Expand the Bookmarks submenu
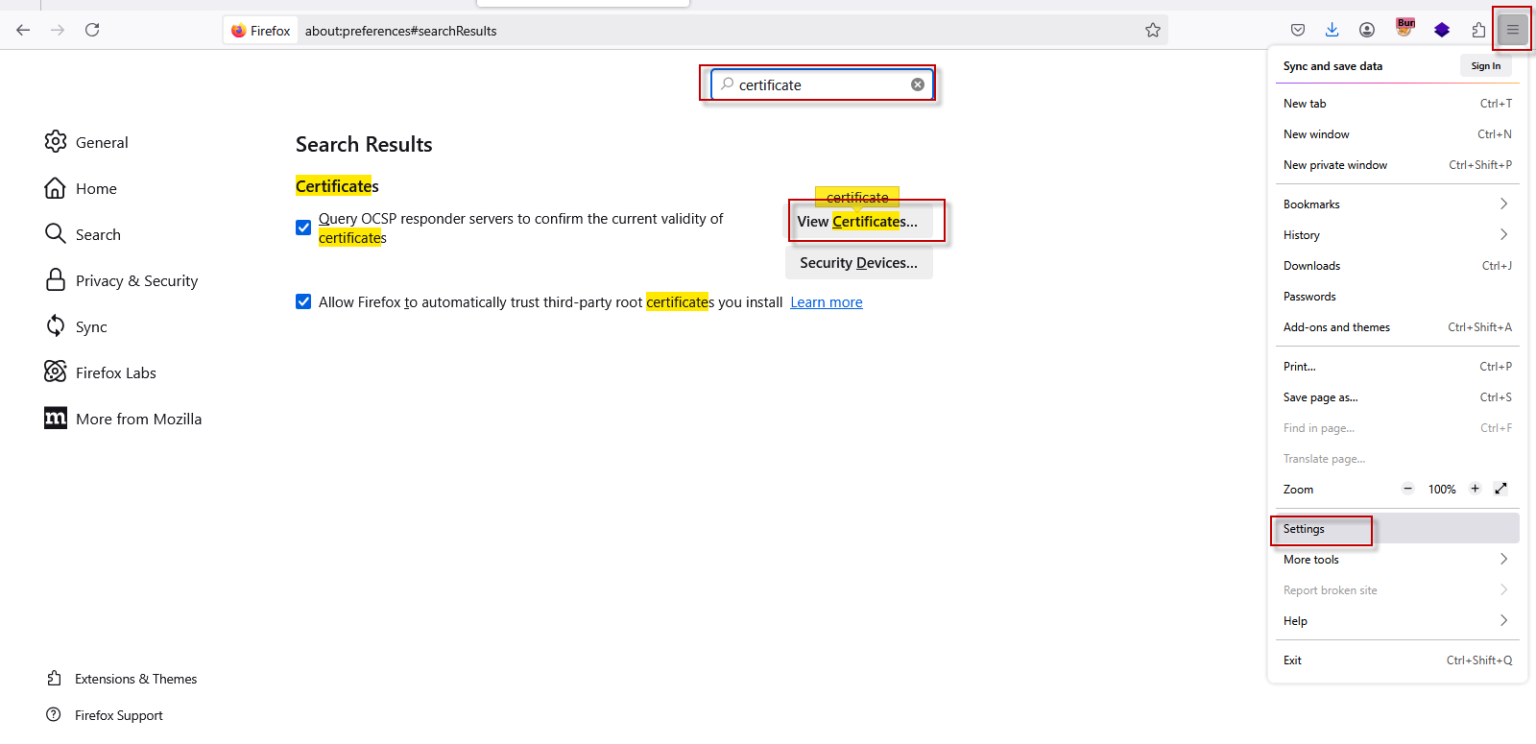Image resolution: width=1536 pixels, height=744 pixels. point(1310,203)
